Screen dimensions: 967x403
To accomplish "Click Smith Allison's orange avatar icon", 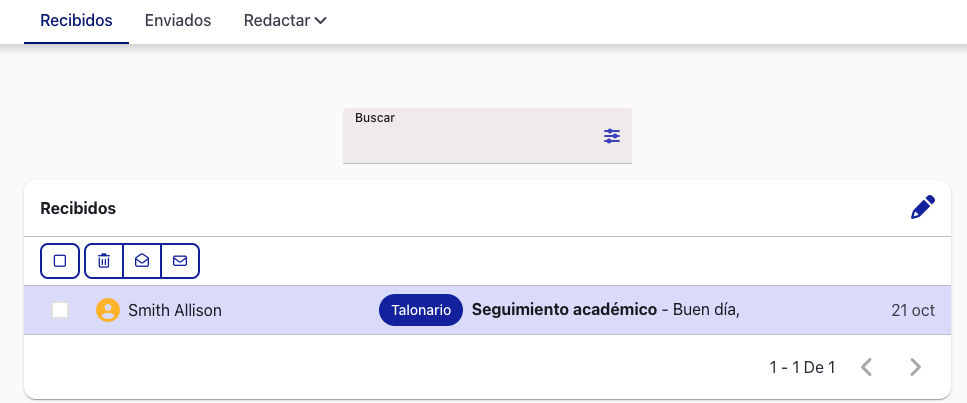I will (107, 311).
